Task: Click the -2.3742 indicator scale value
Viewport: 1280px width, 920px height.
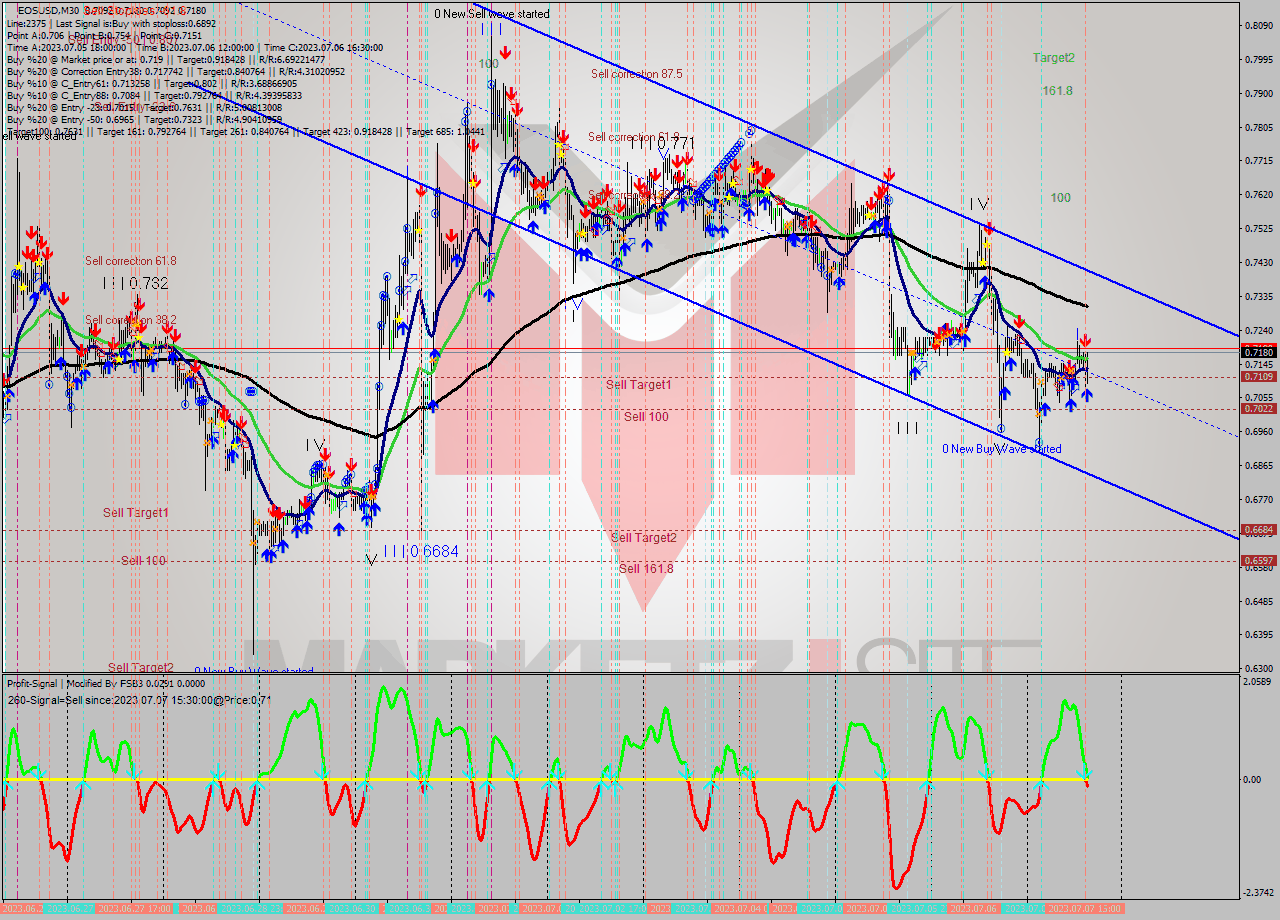Action: (x=1257, y=893)
